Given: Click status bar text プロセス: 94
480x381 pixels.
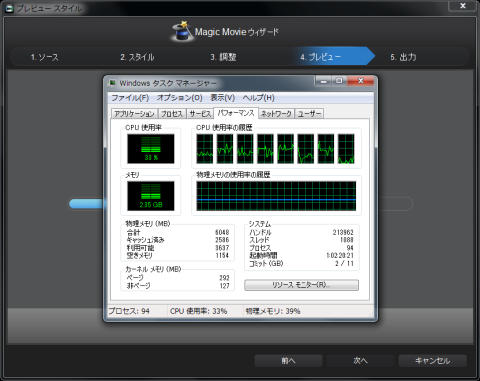Looking at the screenshot, I should (129, 311).
